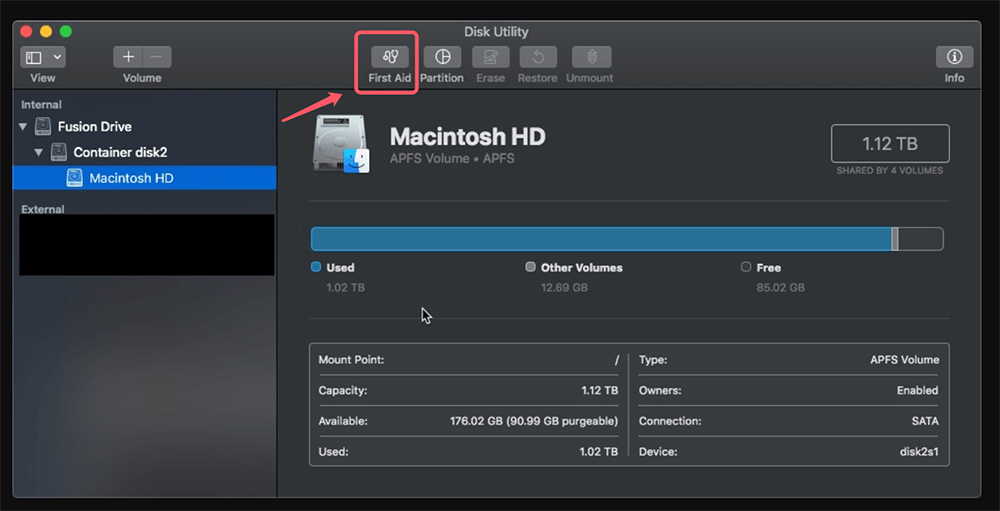Click the Macintosh HD disk icon

pos(341,144)
